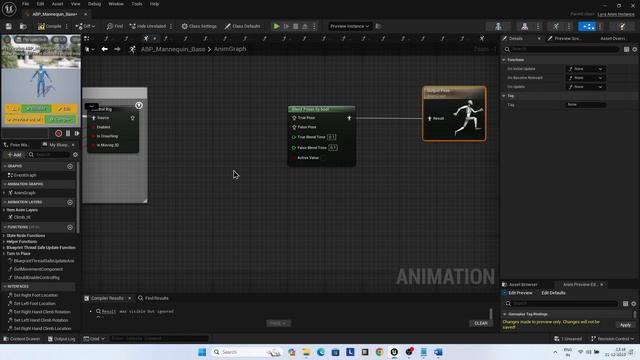Select the active Blueprint mode icon
The width and height of the screenshot is (640, 360).
coord(587,27)
